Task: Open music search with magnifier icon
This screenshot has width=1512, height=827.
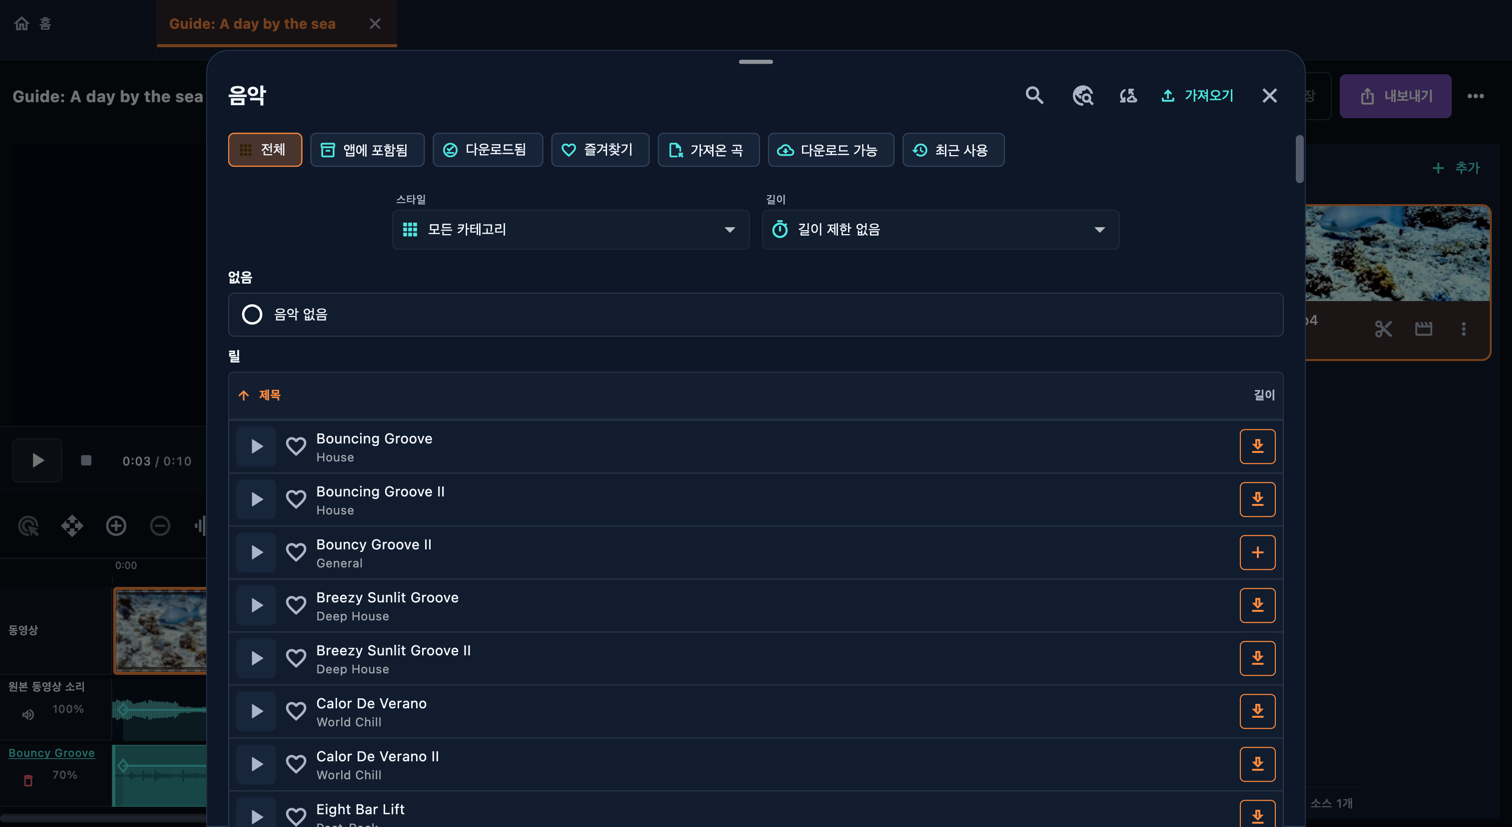Action: tap(1034, 95)
